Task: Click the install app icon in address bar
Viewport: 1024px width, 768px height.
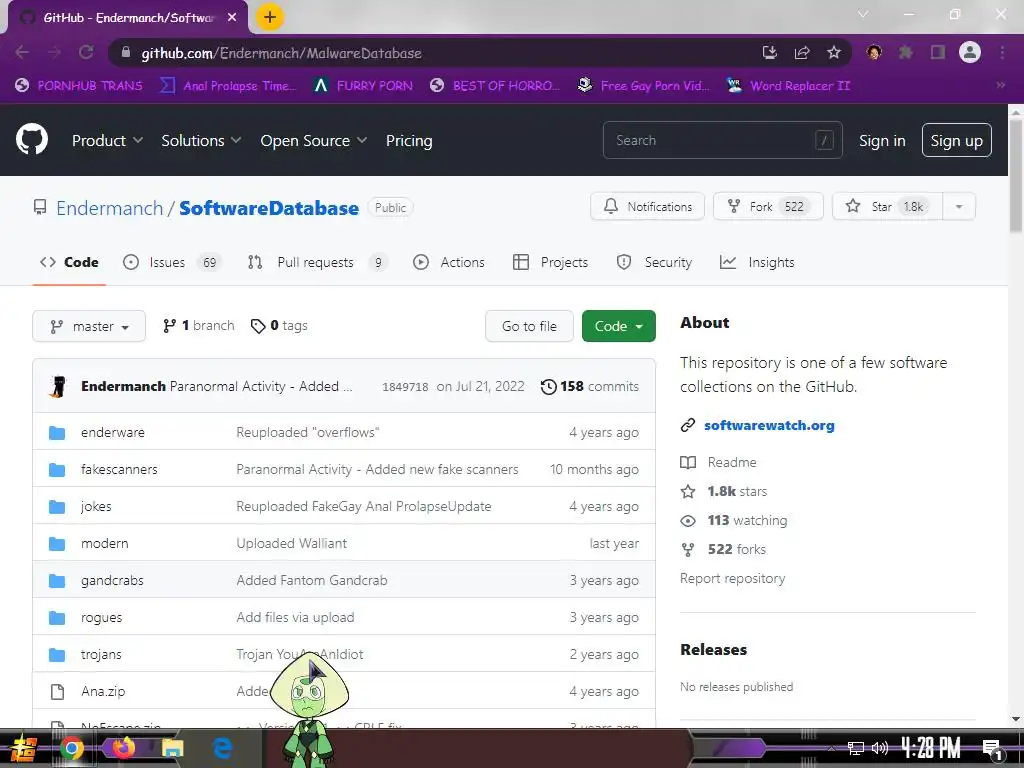Action: (x=770, y=52)
